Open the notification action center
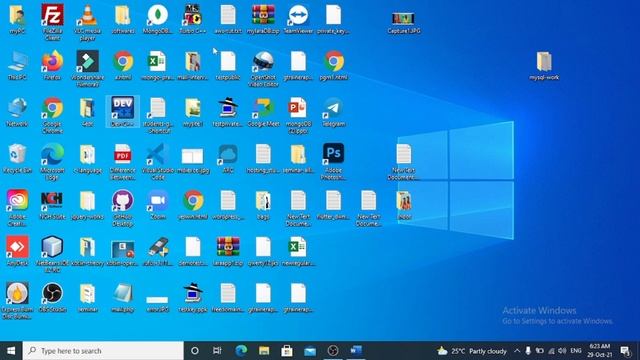Screen dimensions: 640x360 pos(625,351)
